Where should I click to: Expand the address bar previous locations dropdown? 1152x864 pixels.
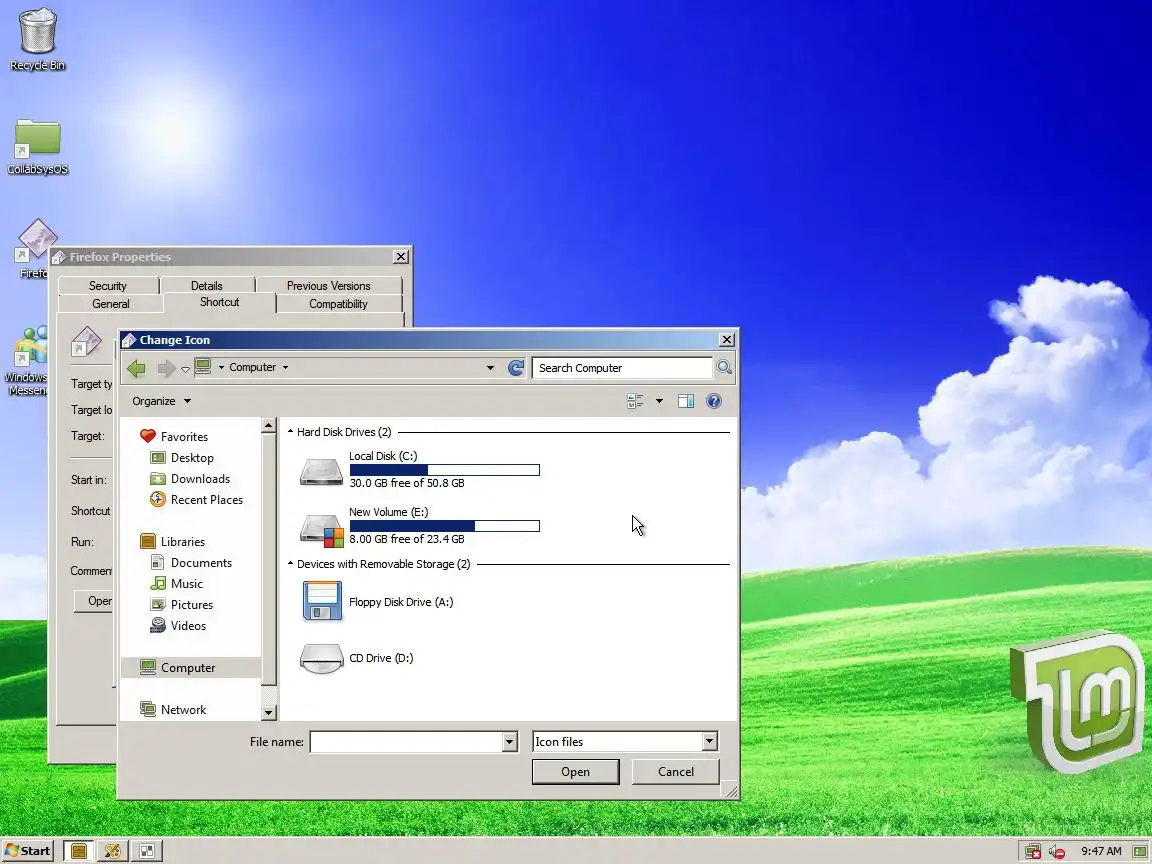click(x=490, y=367)
